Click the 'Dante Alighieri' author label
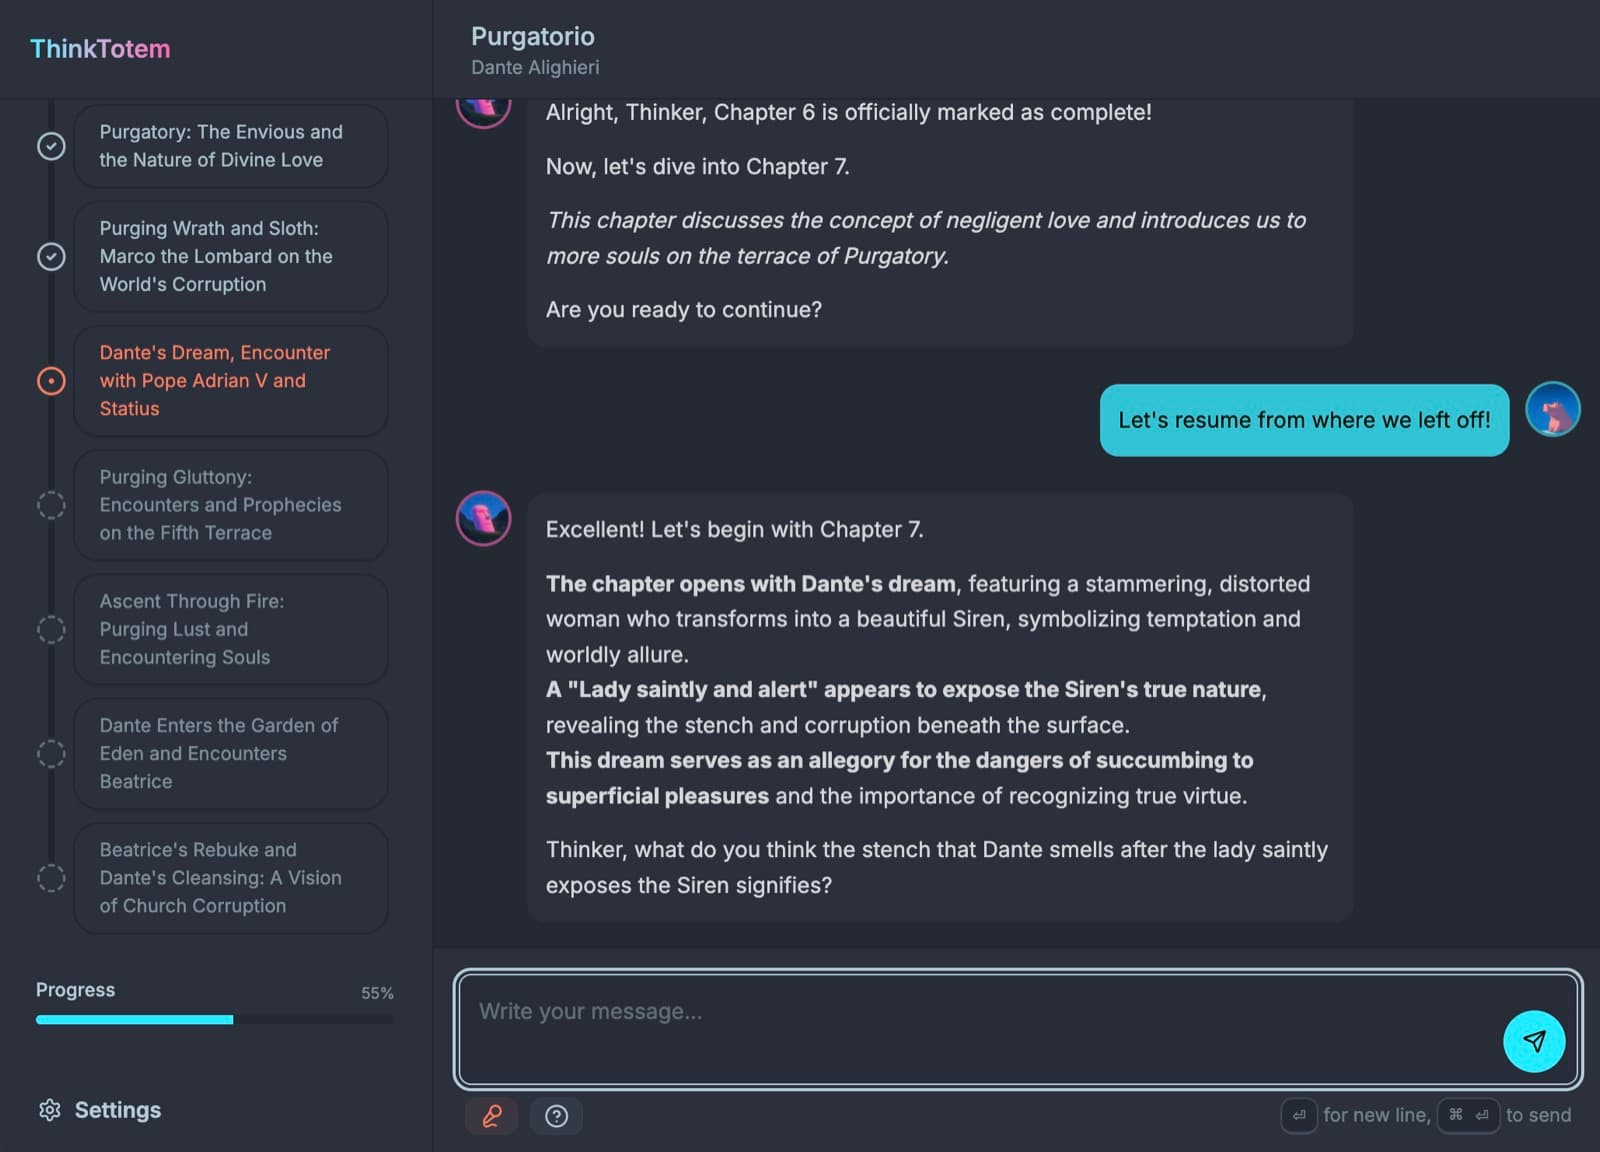This screenshot has width=1600, height=1152. click(535, 67)
